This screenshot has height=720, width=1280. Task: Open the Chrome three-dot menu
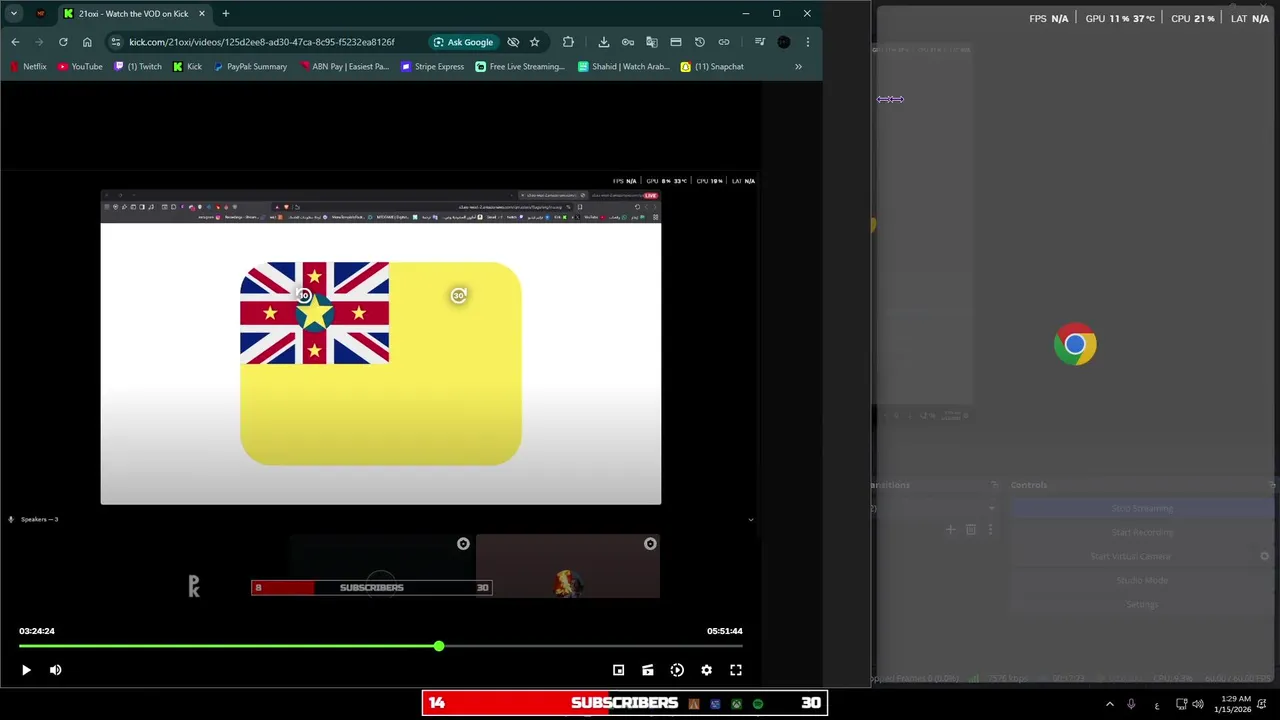tap(808, 42)
